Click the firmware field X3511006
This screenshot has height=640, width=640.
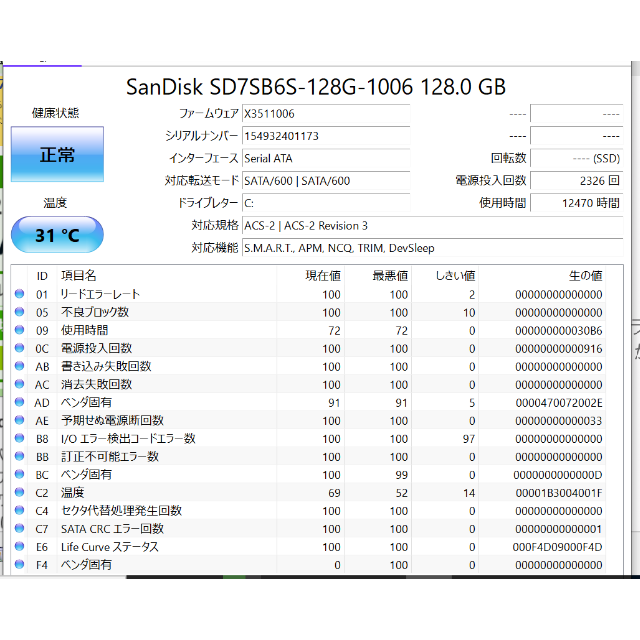coord(326,113)
